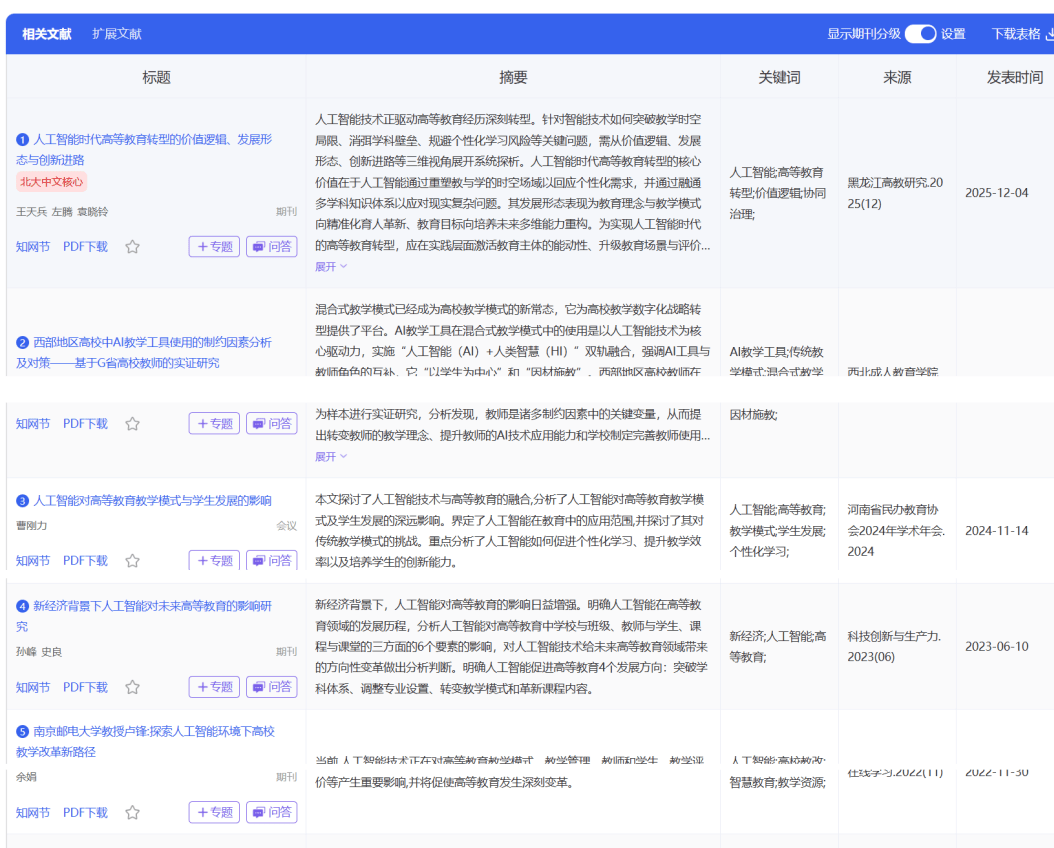Click 设置 in the header bar
The image size is (1054, 848).
click(x=953, y=34)
